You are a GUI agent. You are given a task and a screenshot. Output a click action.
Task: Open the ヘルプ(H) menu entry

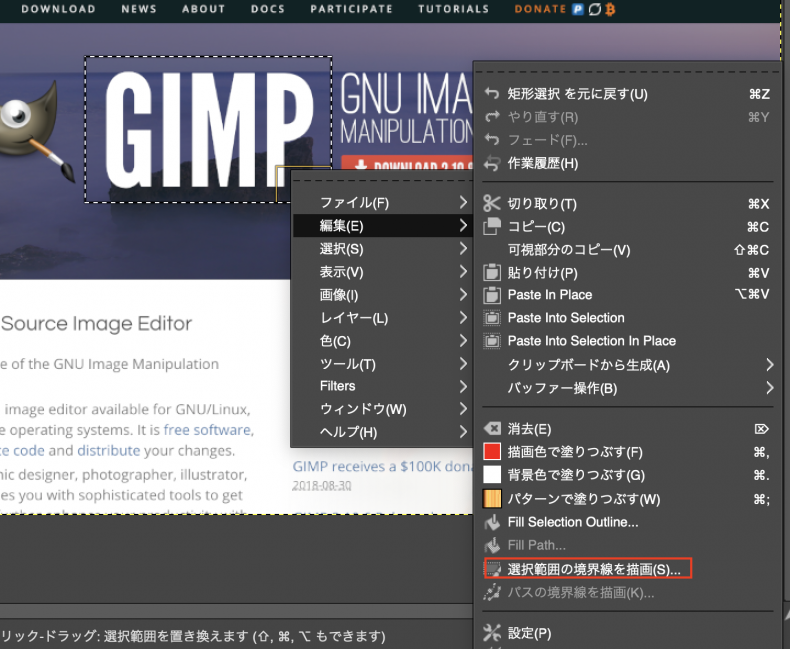click(x=382, y=432)
